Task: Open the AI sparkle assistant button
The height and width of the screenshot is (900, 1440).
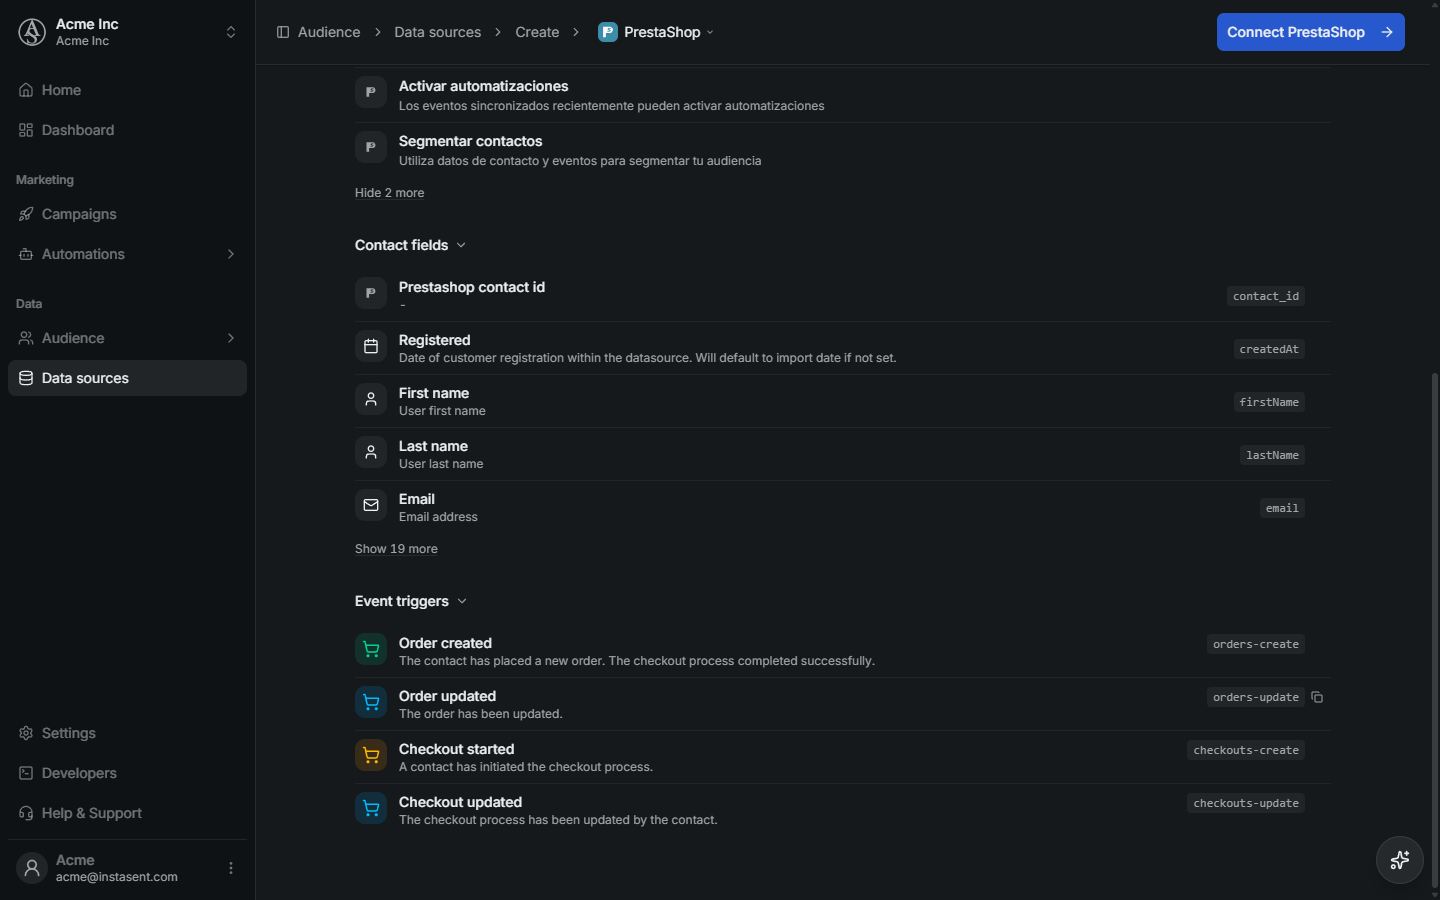Action: click(1400, 860)
